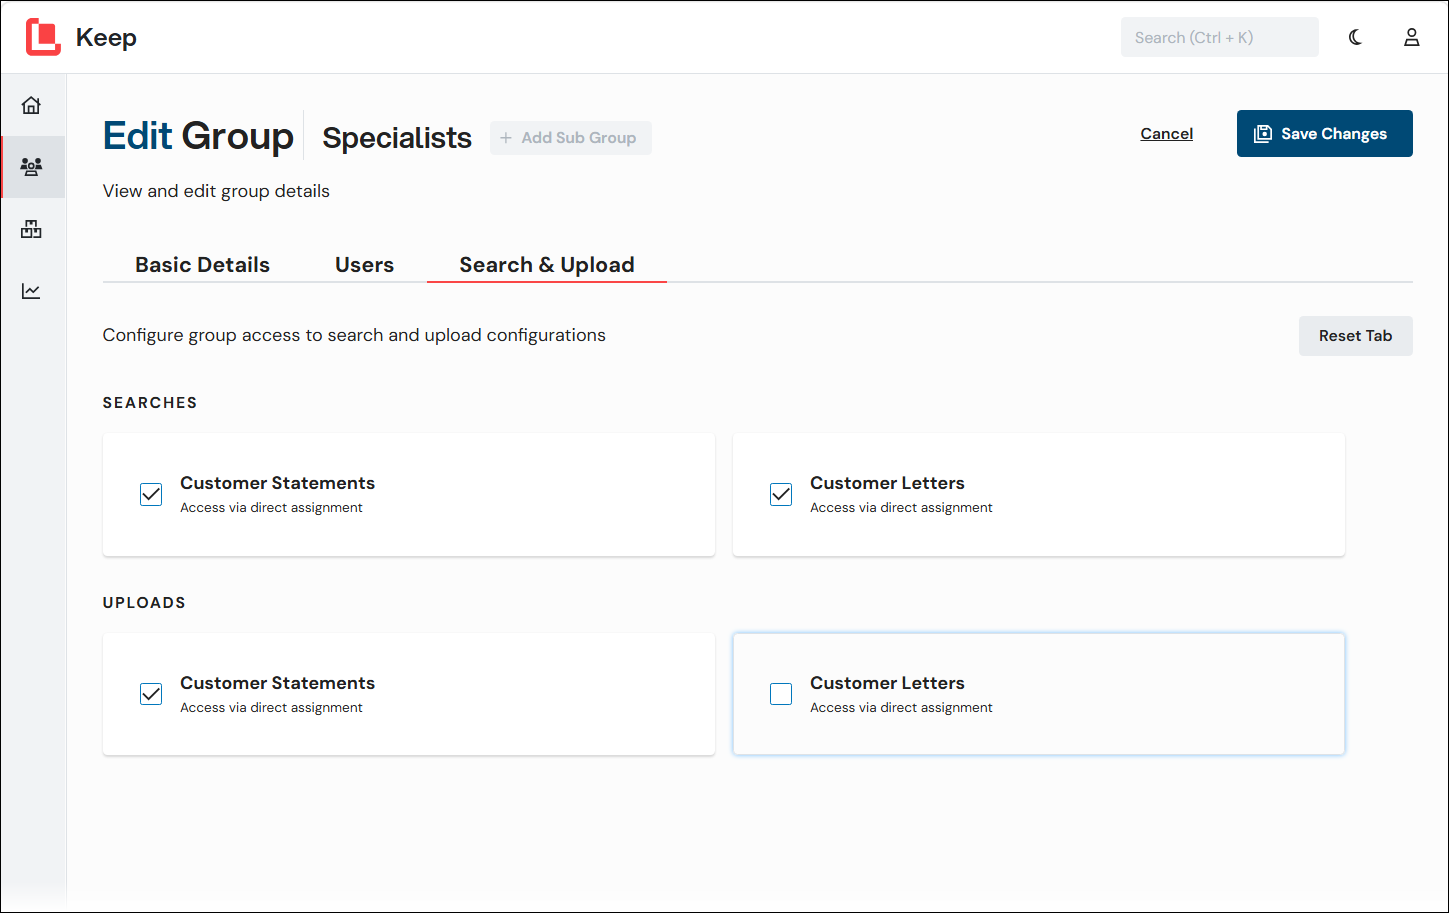Screen dimensions: 1449x913
Task: Open the user profile icon
Action: coord(1411,37)
